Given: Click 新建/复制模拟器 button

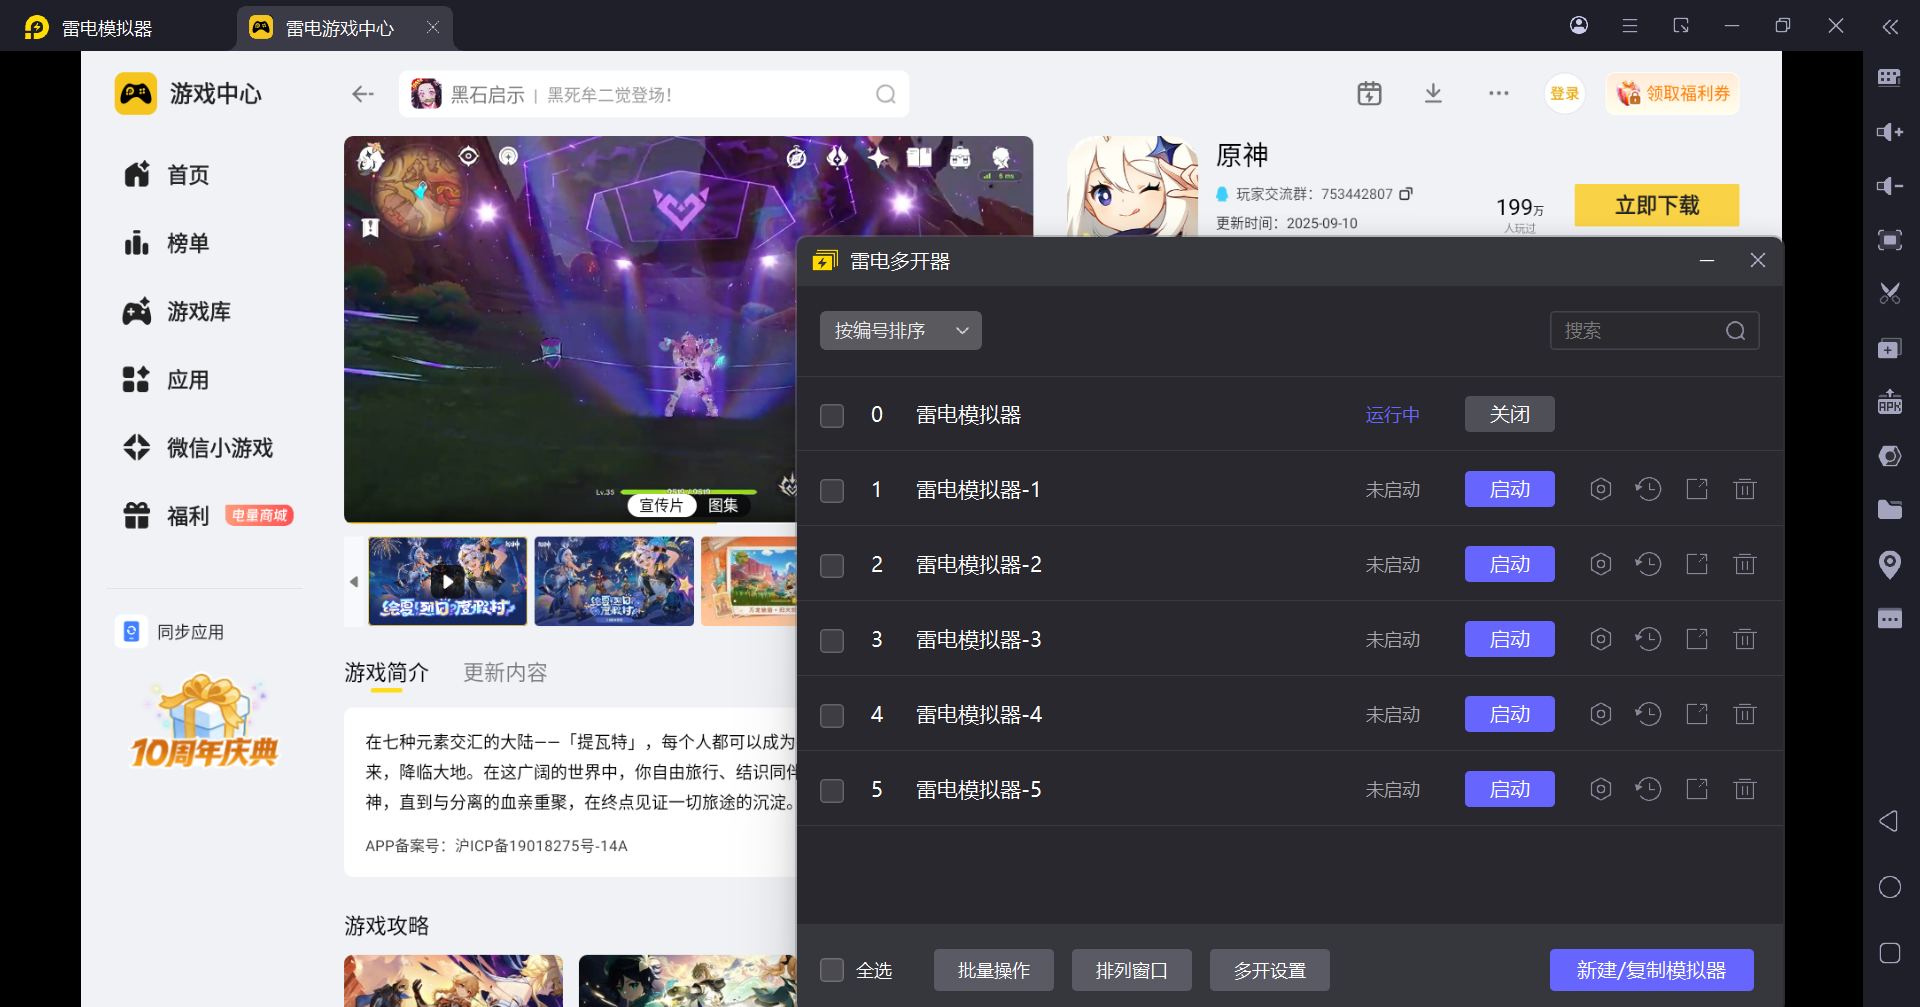Looking at the screenshot, I should click(x=1651, y=970).
